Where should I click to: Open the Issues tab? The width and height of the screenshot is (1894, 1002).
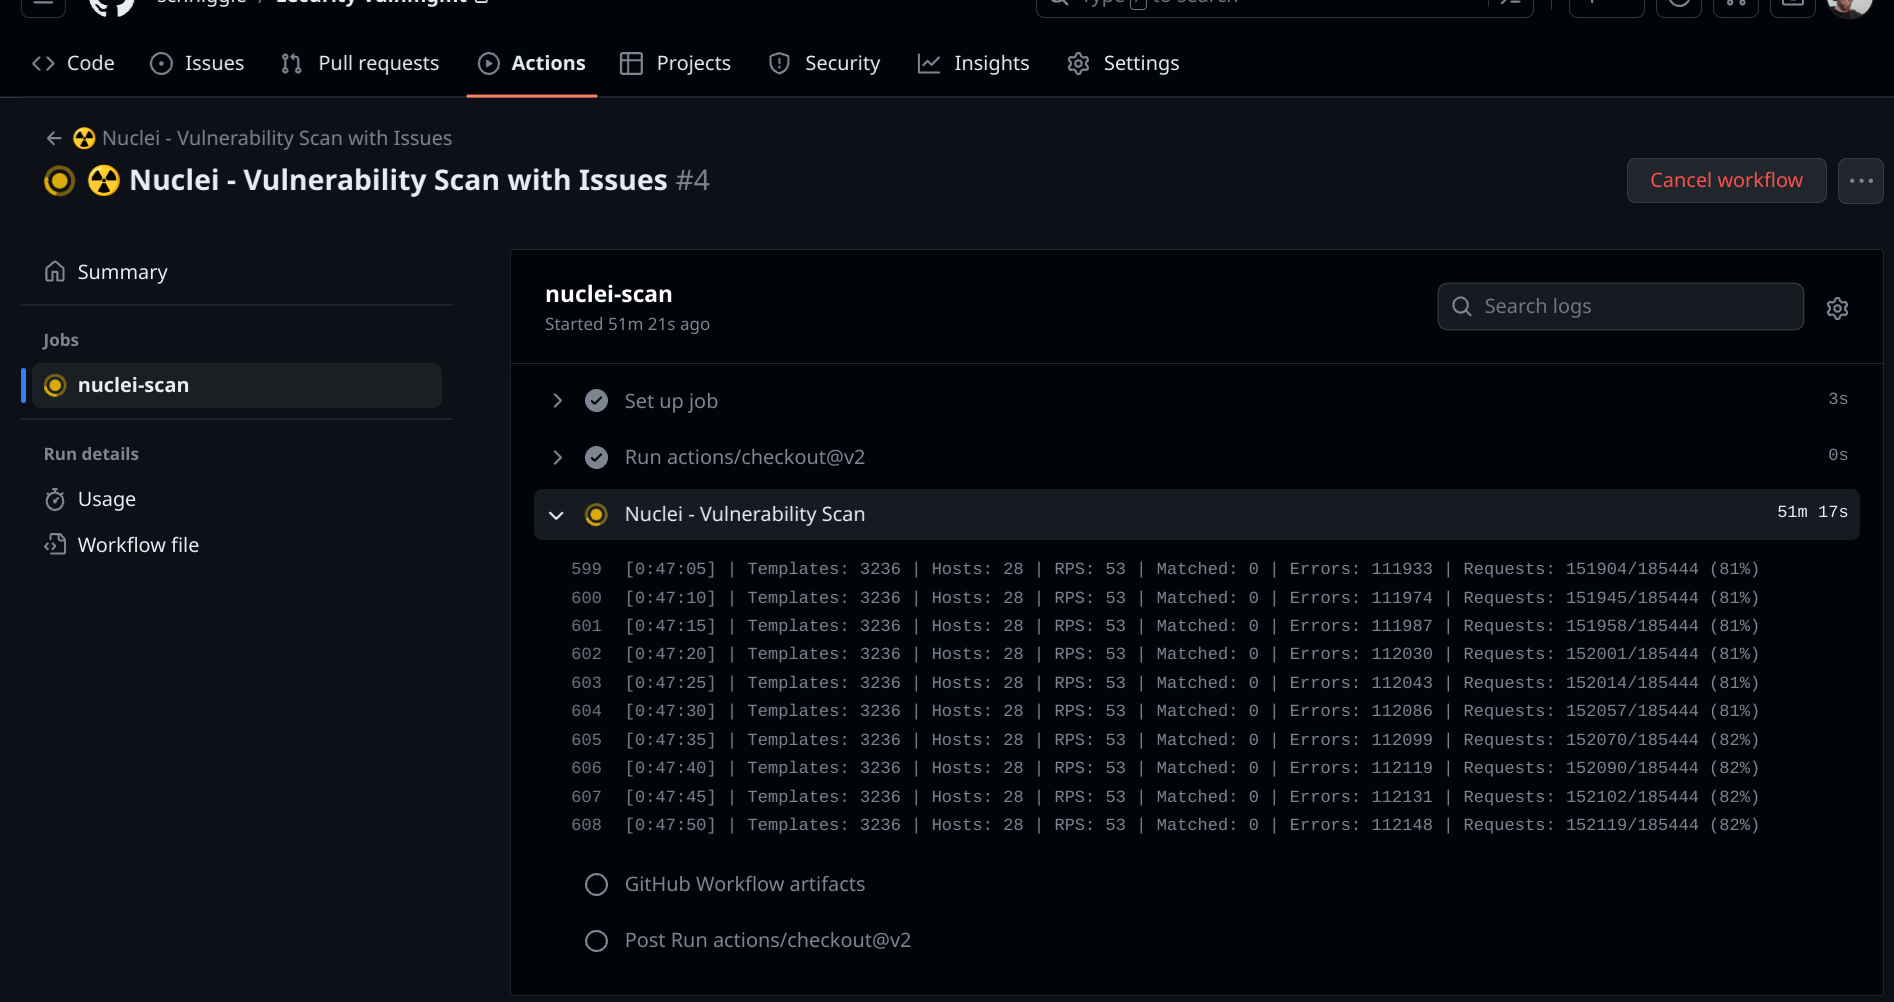coord(197,63)
